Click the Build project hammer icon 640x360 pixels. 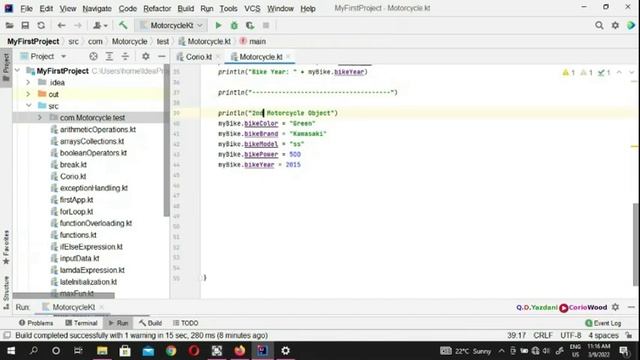click(x=123, y=25)
